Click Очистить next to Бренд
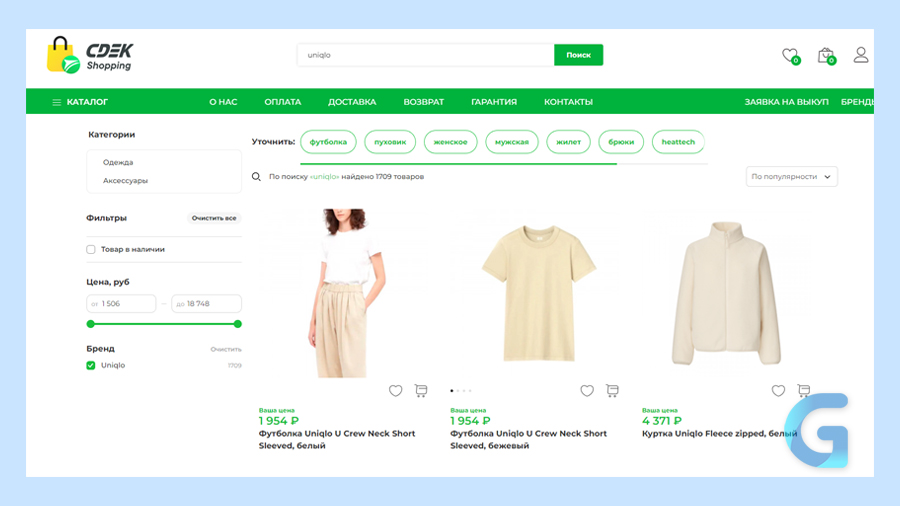The height and width of the screenshot is (506, 900). coord(226,349)
